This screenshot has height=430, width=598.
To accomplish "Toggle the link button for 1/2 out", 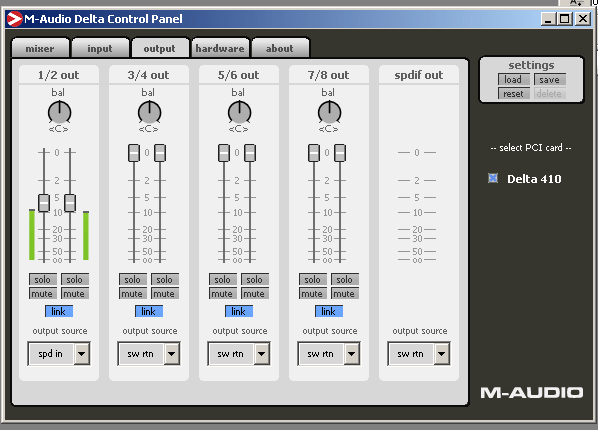I will click(x=59, y=311).
